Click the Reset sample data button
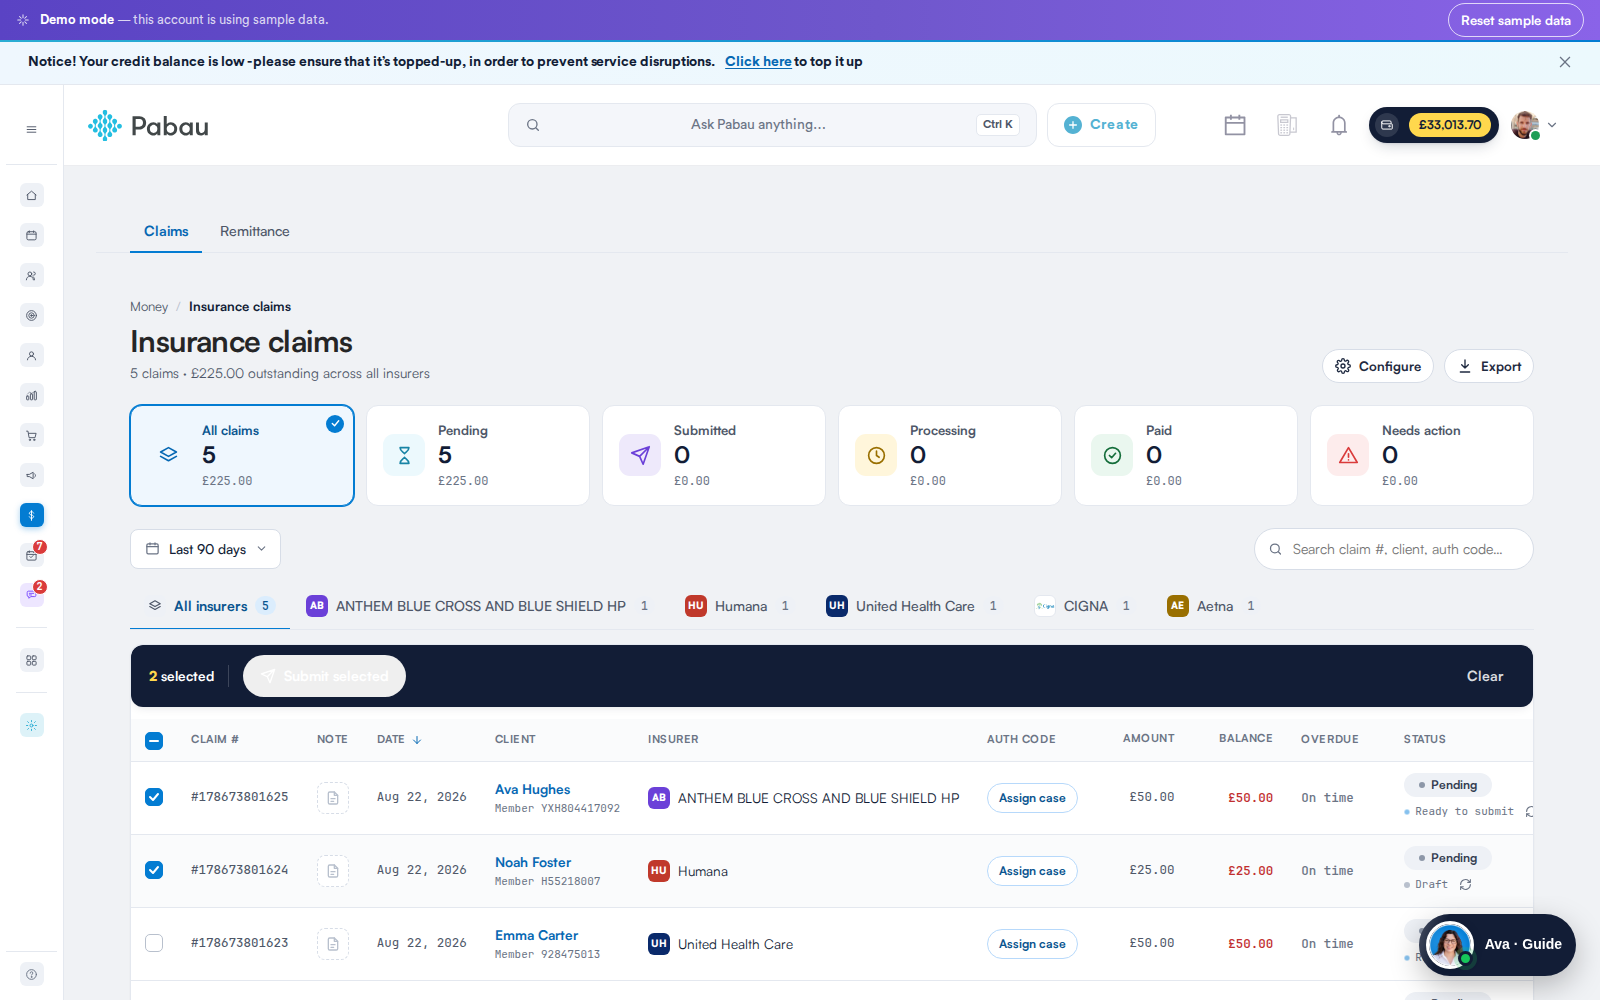Screen dimensions: 1600x1000 point(1515,20)
